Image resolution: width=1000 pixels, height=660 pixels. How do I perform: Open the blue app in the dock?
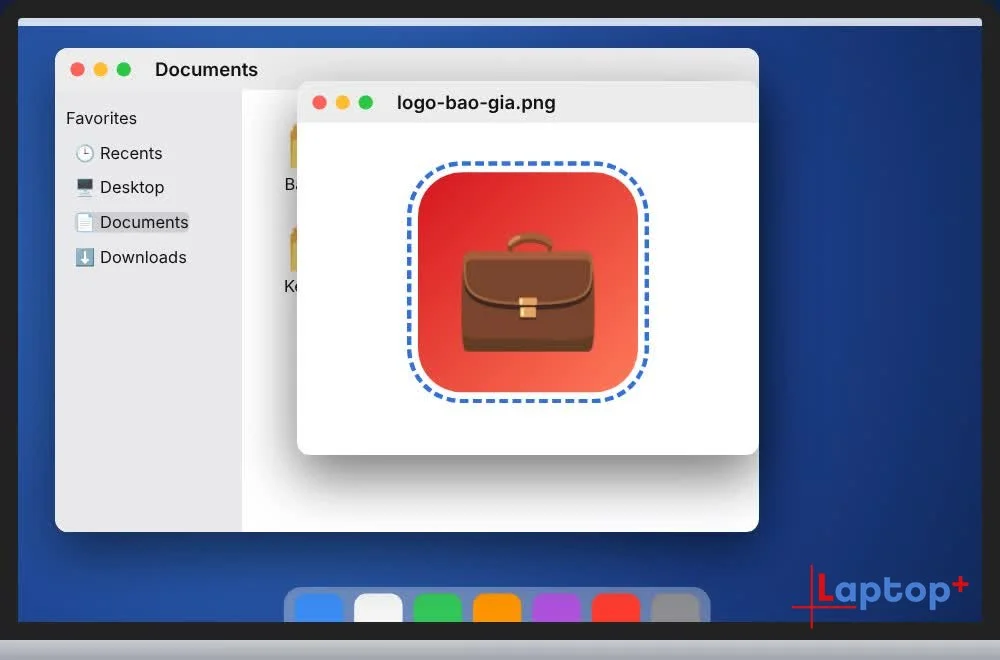tap(318, 608)
